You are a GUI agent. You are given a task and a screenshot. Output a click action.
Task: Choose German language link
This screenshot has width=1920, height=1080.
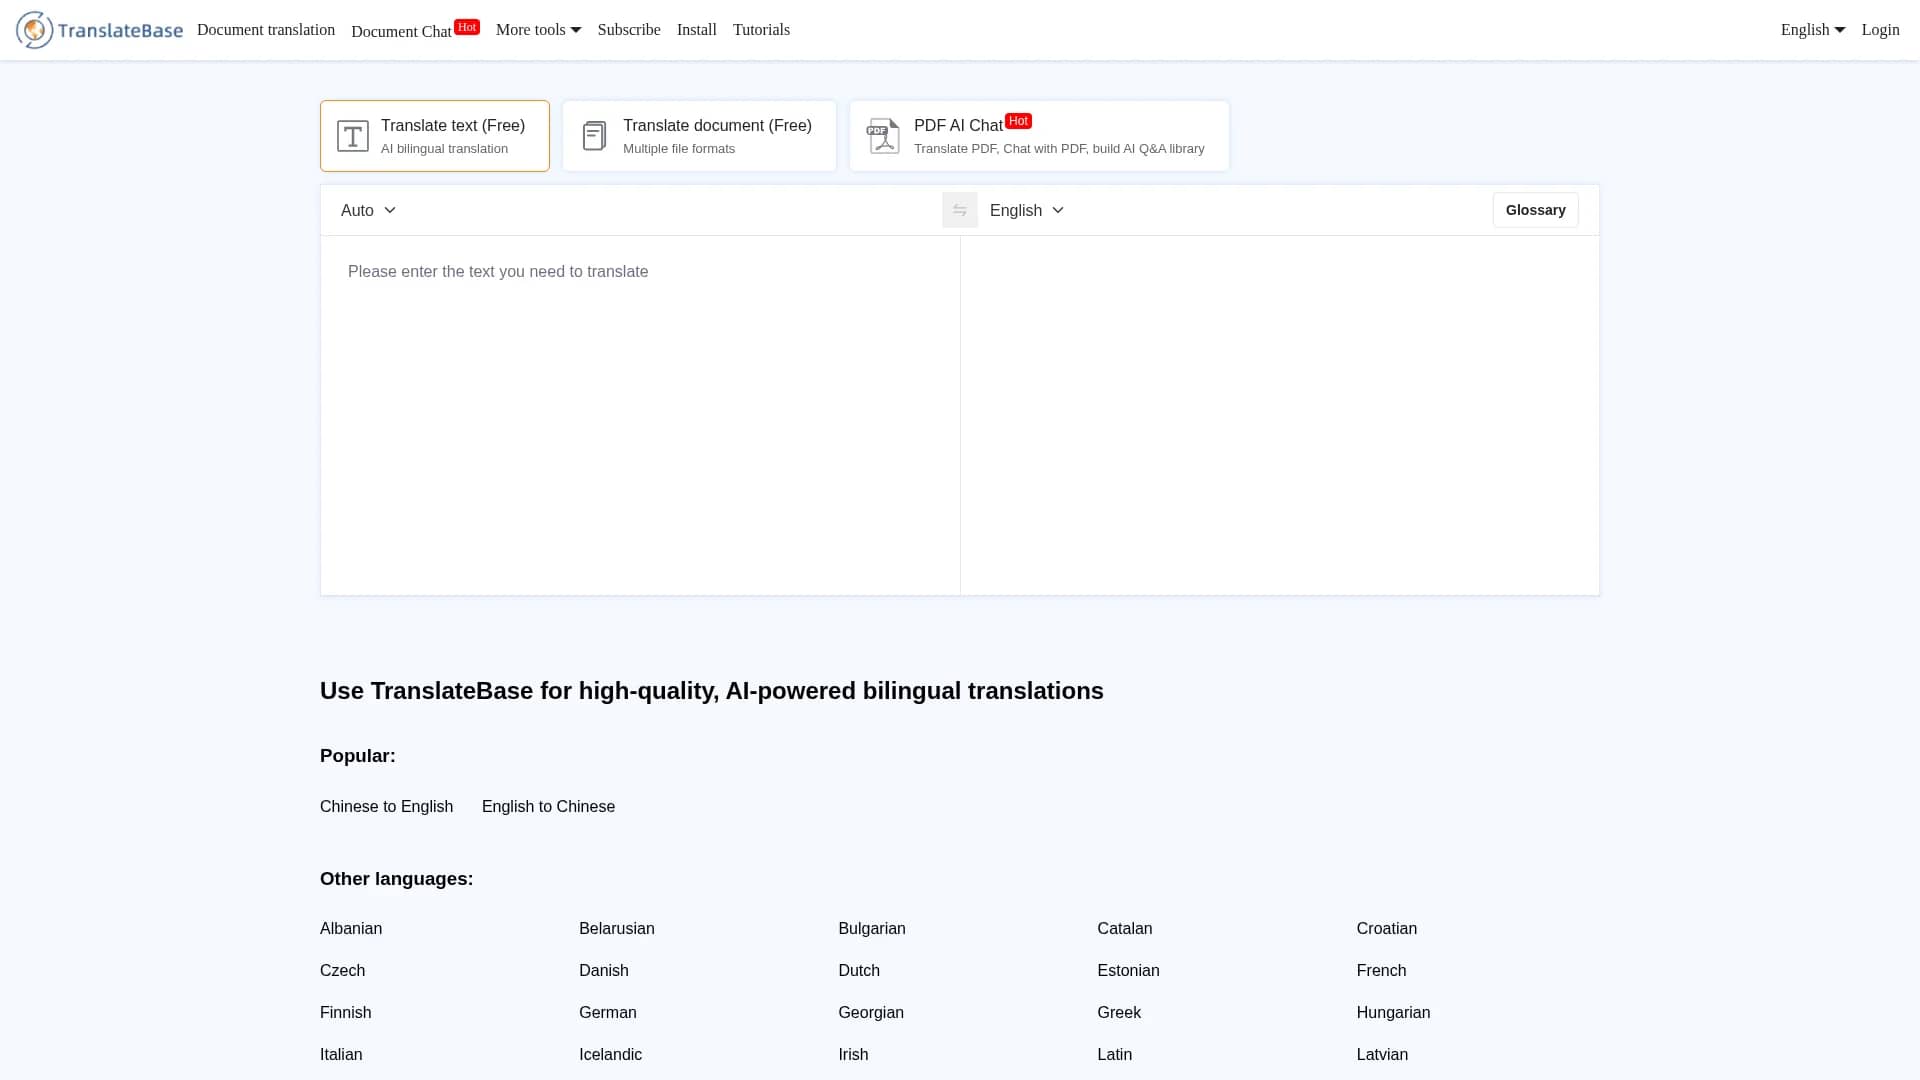608,1012
